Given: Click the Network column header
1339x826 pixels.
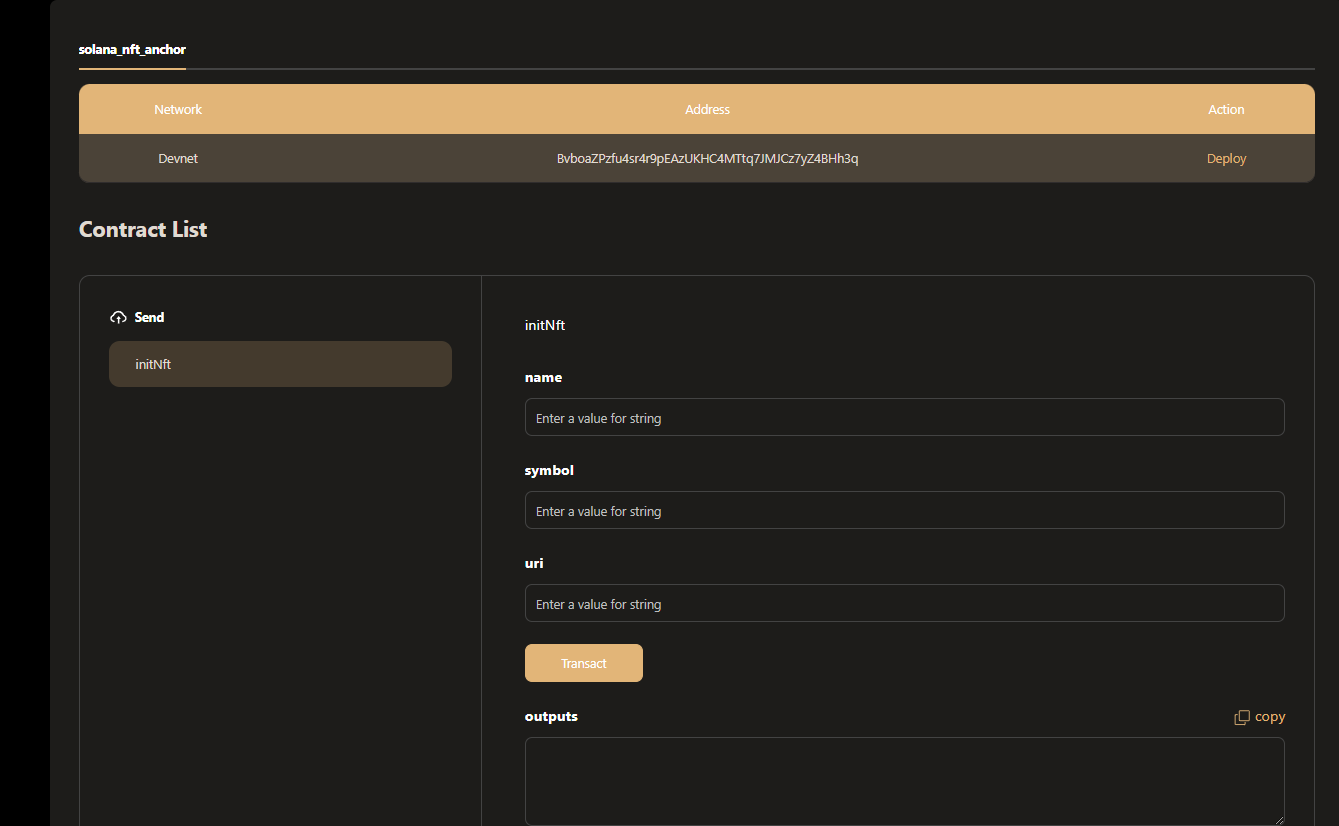Looking at the screenshot, I should (x=178, y=109).
